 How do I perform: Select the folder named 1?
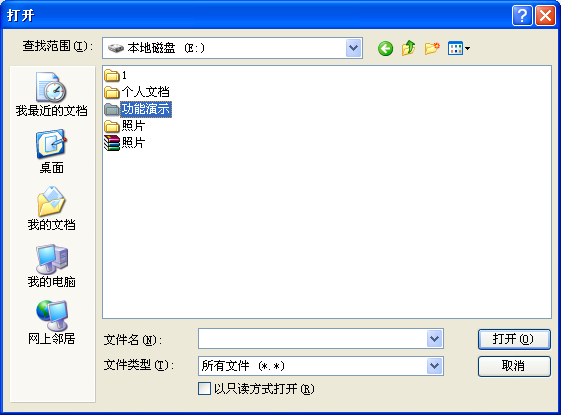click(116, 75)
